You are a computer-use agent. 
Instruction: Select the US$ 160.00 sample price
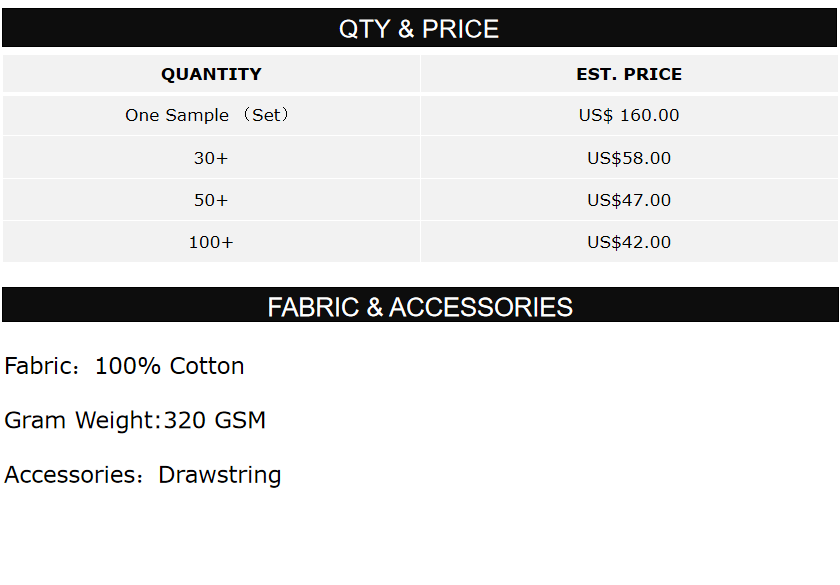tap(629, 115)
